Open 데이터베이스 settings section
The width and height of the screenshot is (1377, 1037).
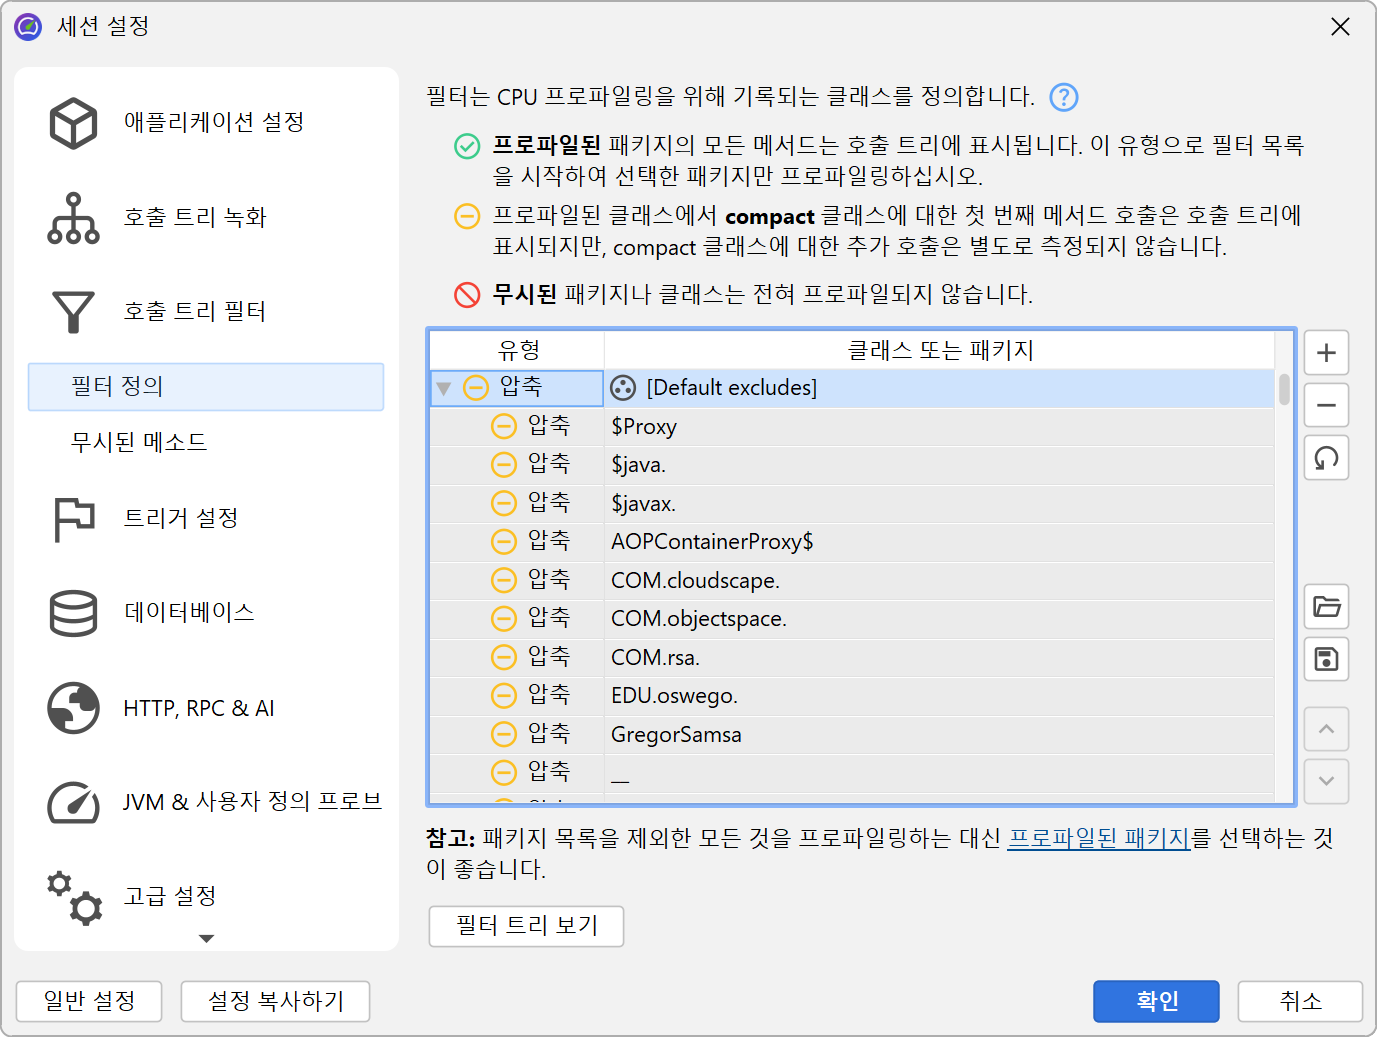pos(188,612)
